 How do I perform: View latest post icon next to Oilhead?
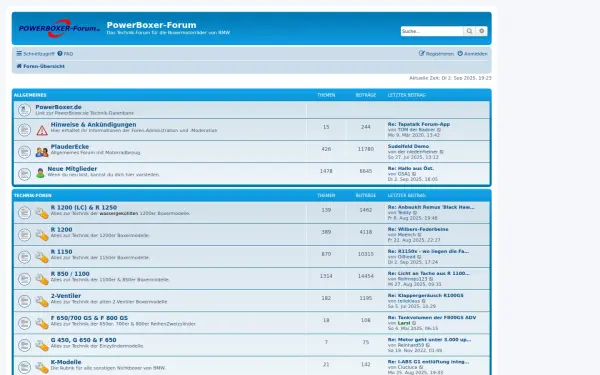419,257
